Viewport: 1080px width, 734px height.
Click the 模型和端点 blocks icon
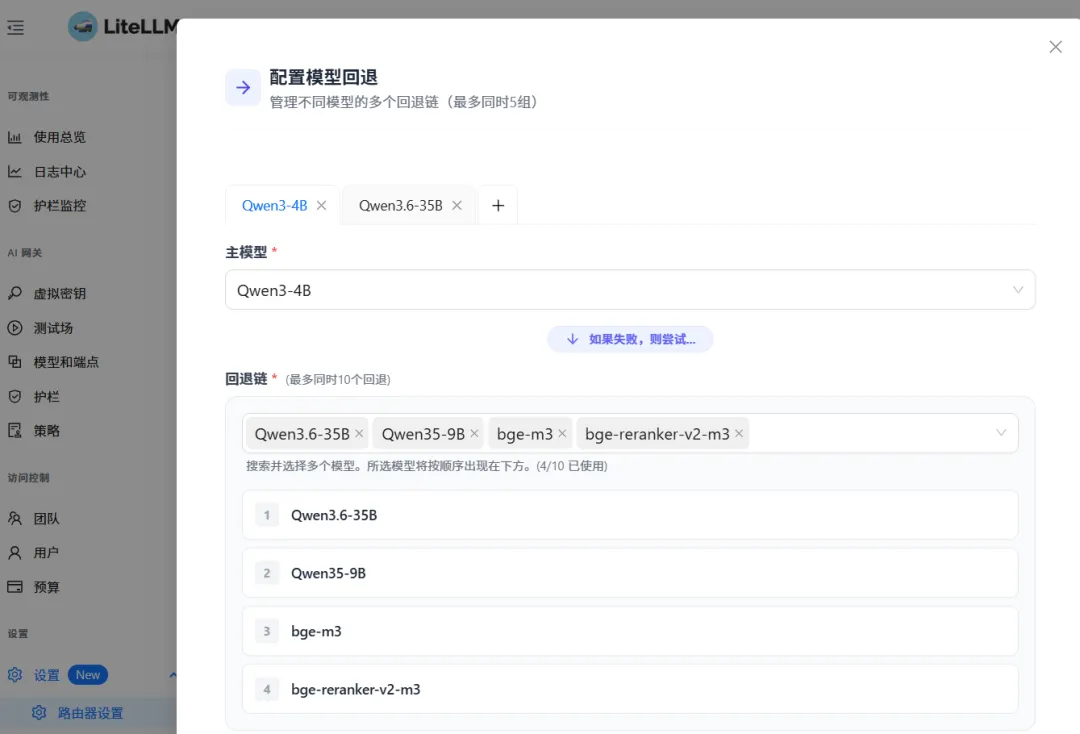[14, 361]
